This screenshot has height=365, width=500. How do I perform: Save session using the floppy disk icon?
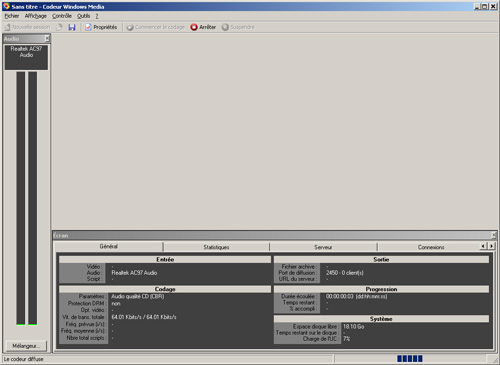72,27
